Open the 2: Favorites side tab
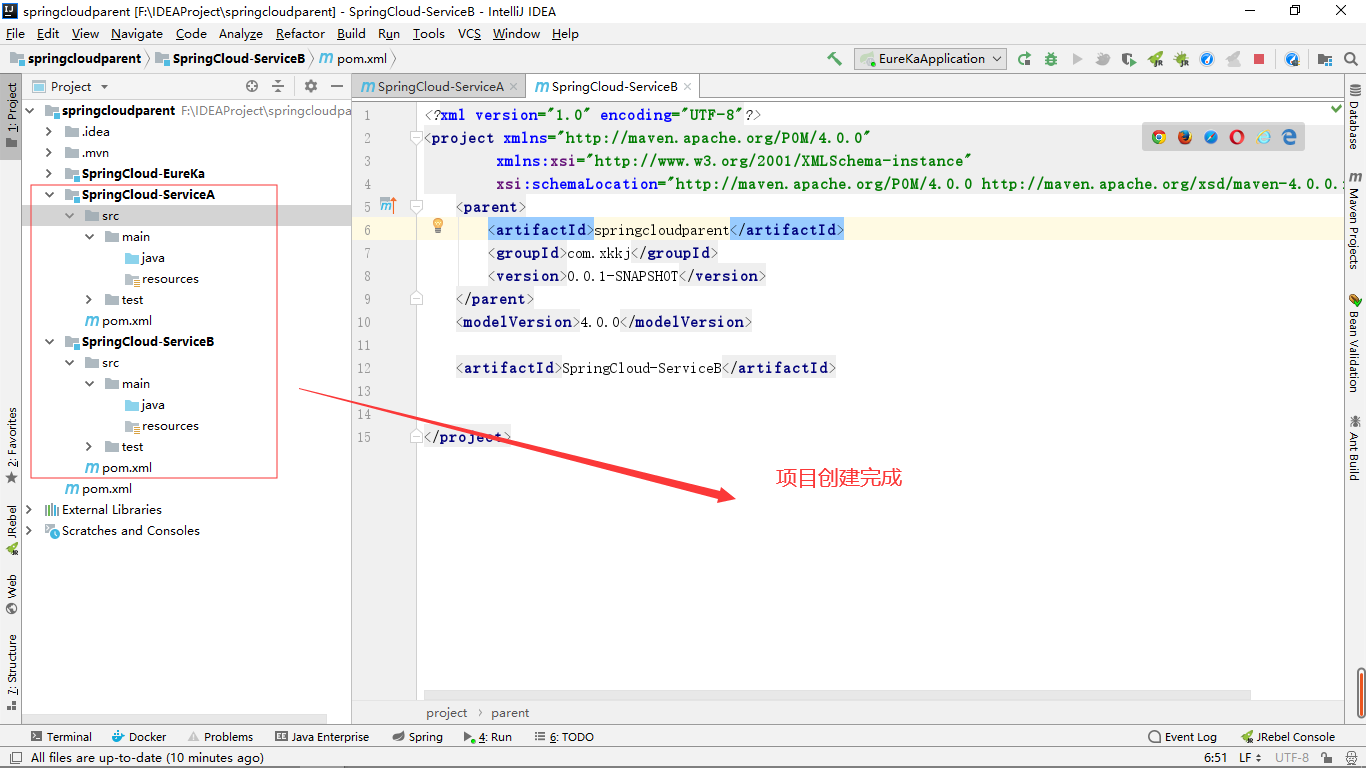Viewport: 1366px width, 768px height. pos(11,446)
